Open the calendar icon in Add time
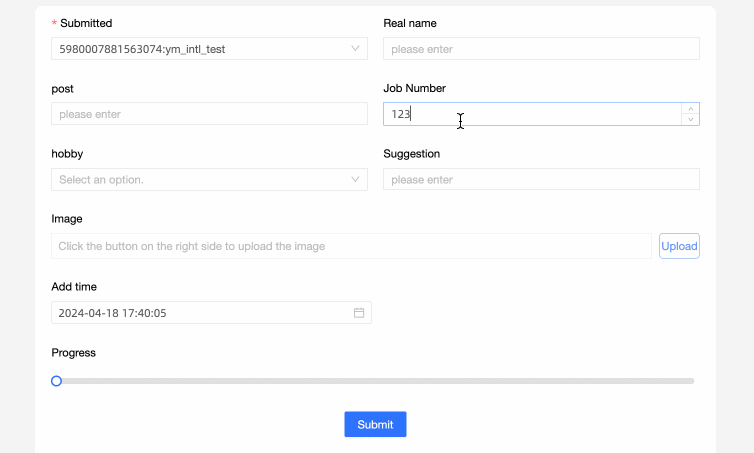The width and height of the screenshot is (754, 453). coord(359,313)
